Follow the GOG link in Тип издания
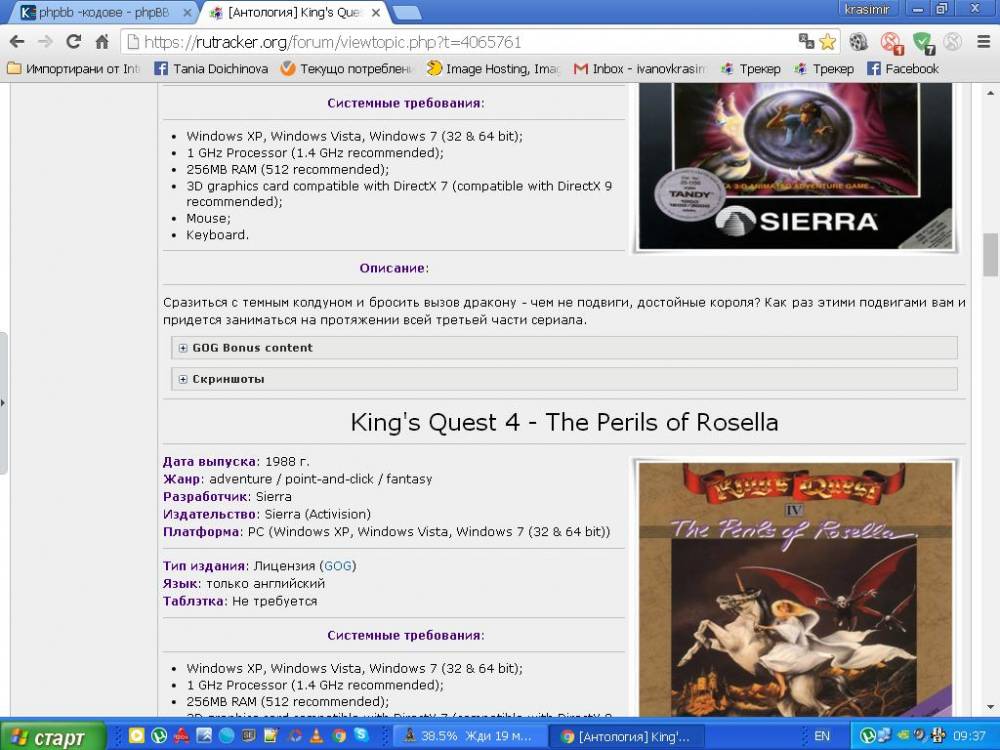The height and width of the screenshot is (750, 1000). pyautogui.click(x=337, y=566)
